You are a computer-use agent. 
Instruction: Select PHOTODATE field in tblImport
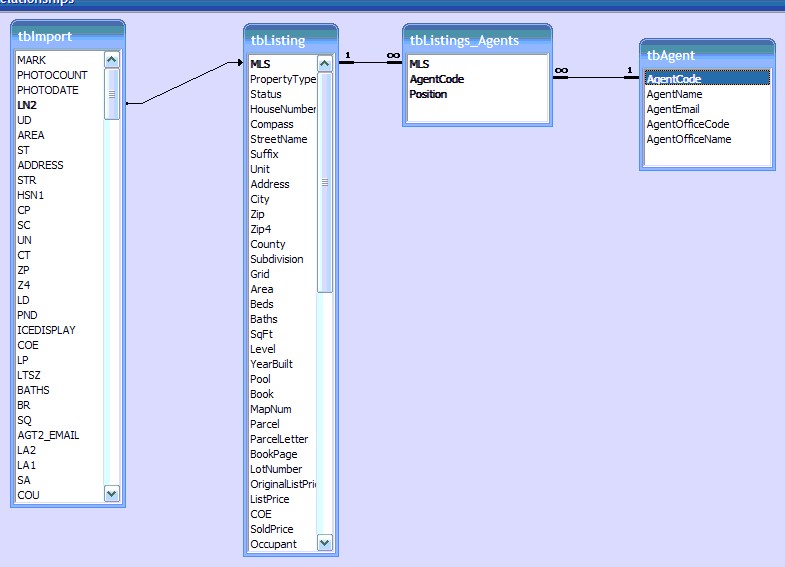(x=48, y=90)
